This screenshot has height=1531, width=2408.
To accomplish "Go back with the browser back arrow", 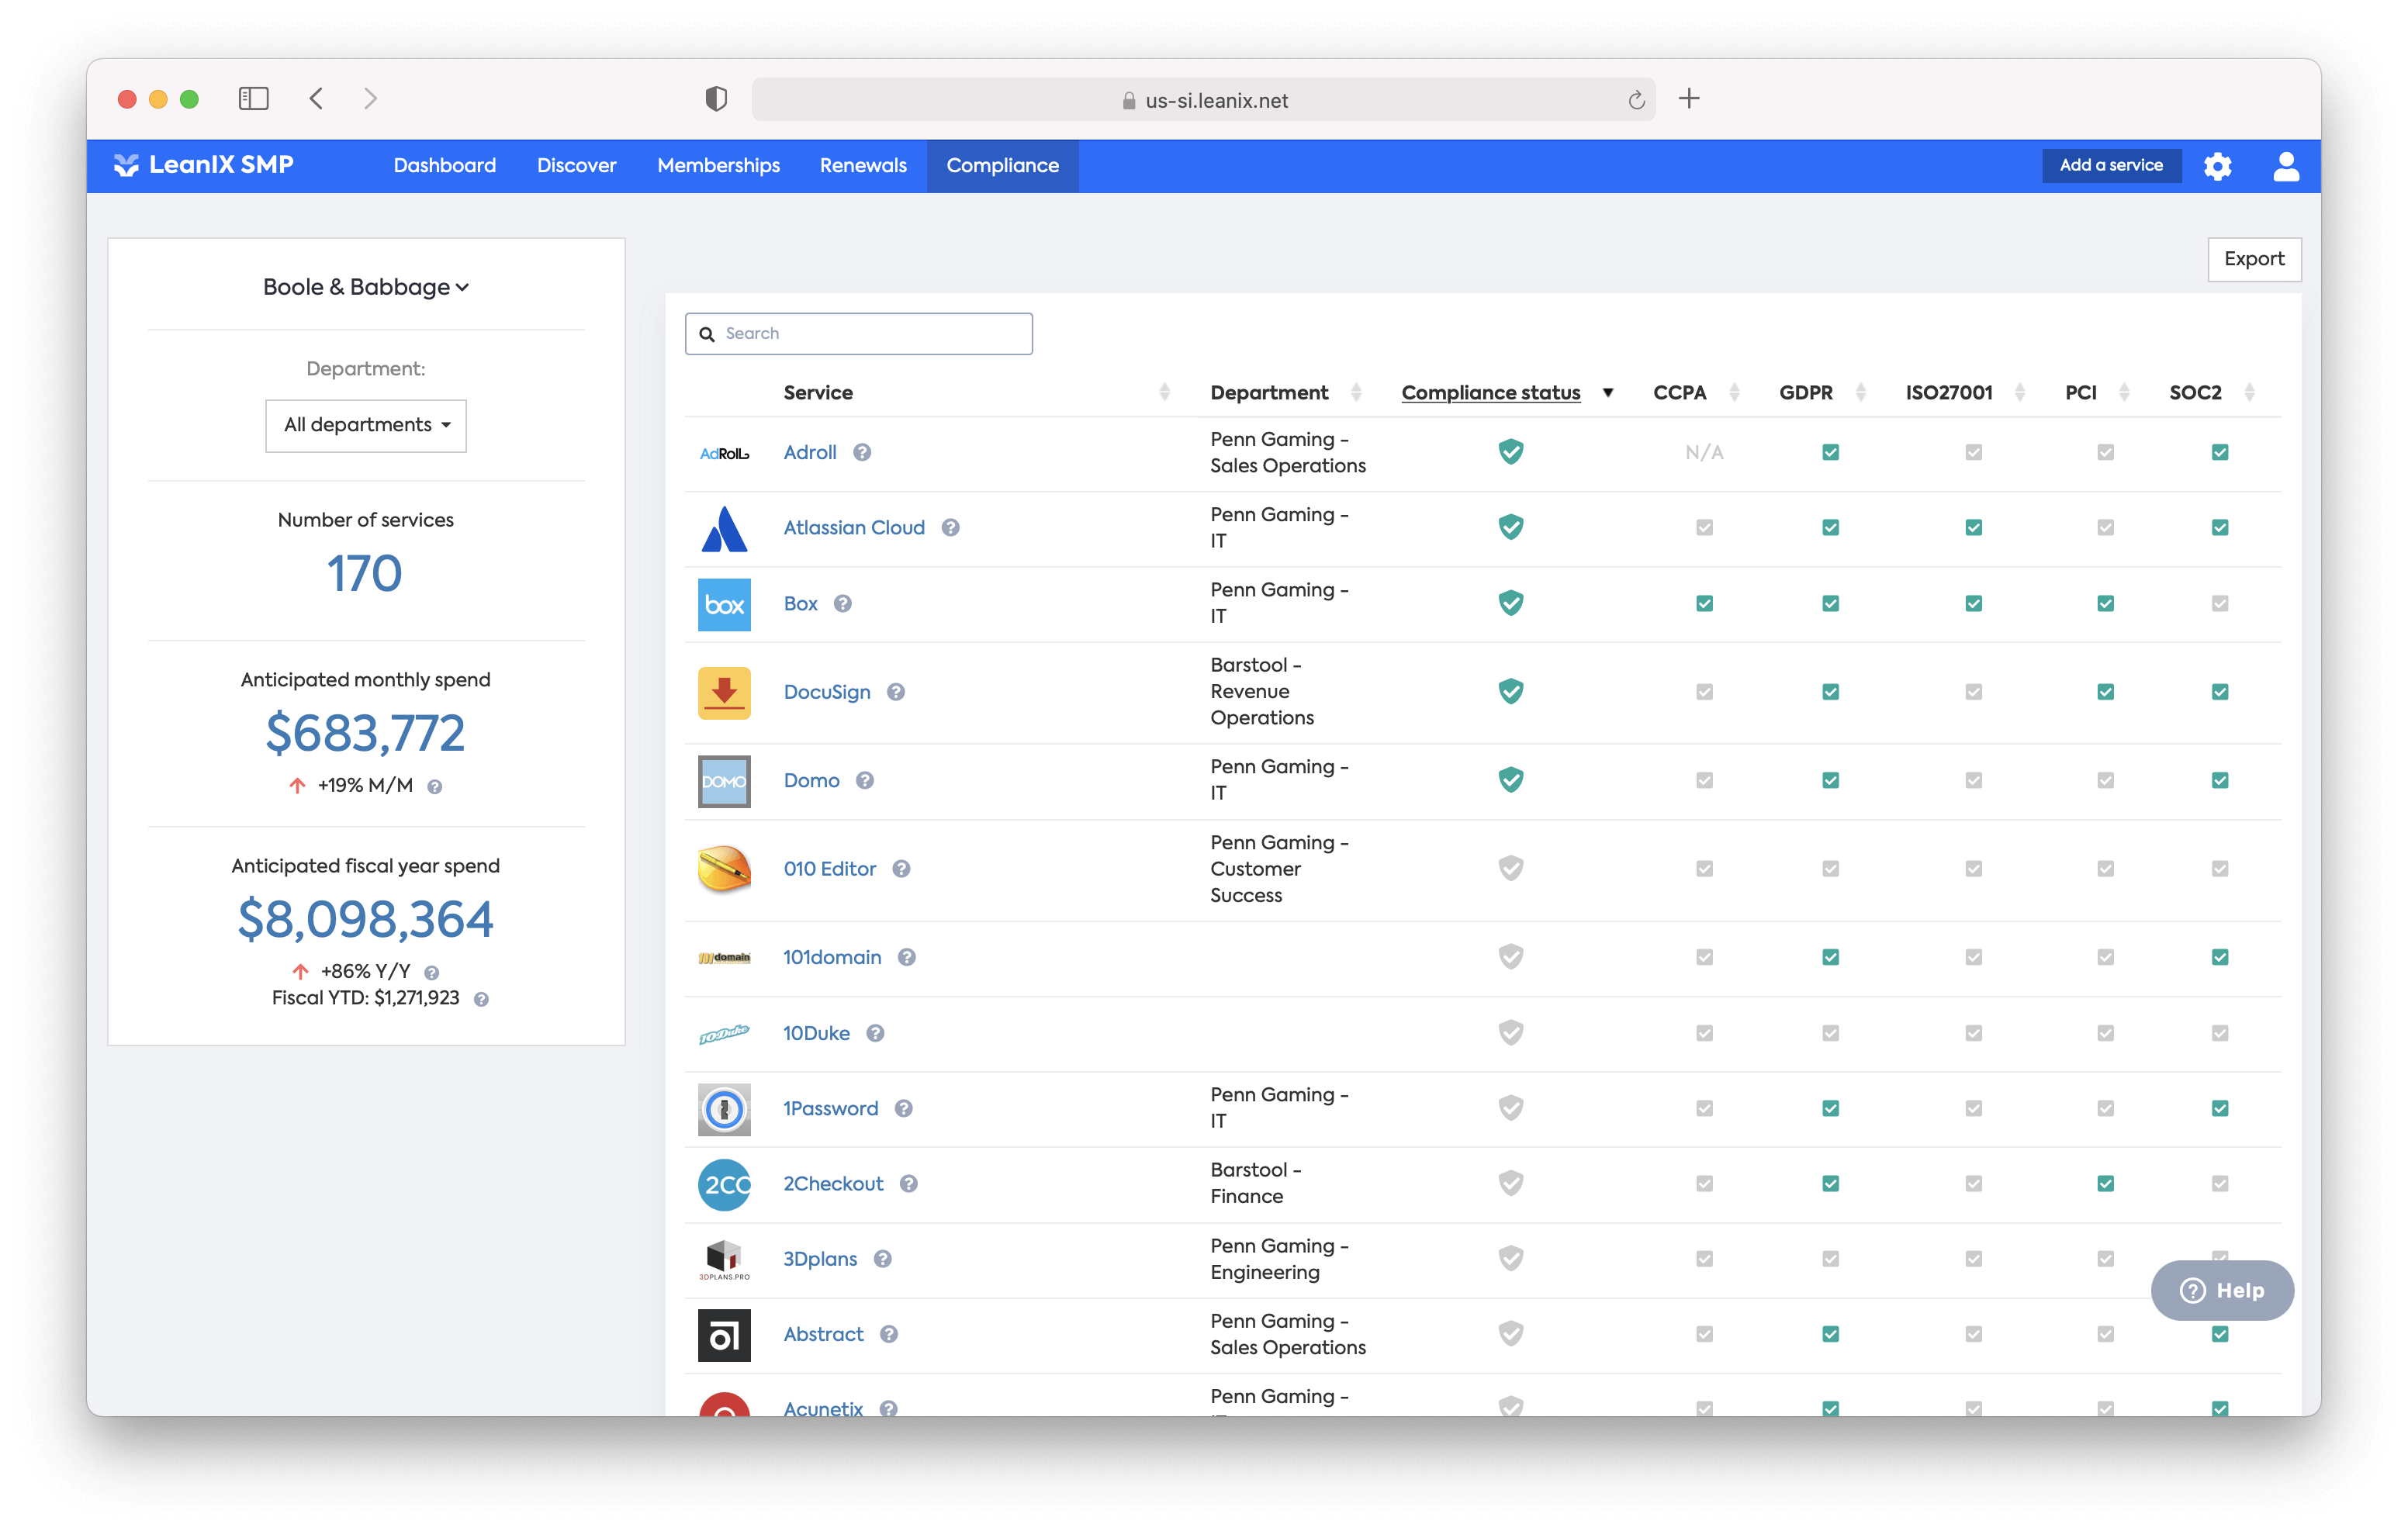I will (316, 98).
